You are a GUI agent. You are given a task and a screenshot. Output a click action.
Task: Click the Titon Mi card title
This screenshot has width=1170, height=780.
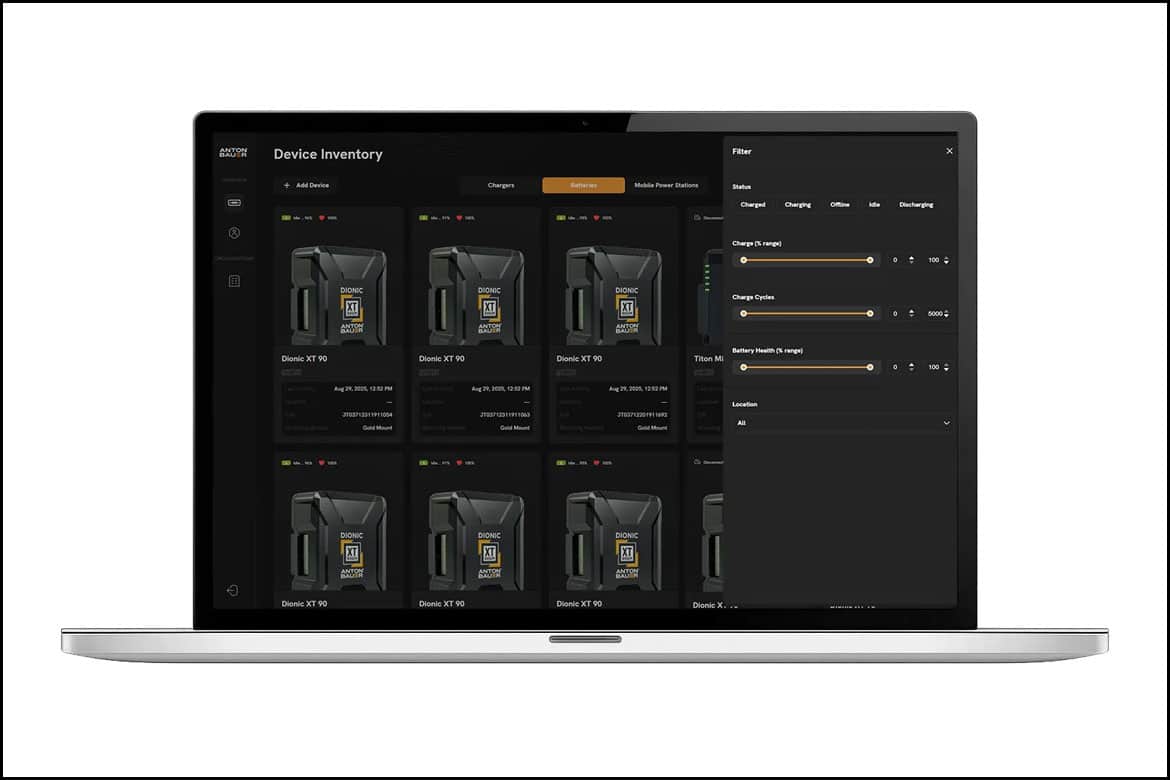tap(708, 359)
